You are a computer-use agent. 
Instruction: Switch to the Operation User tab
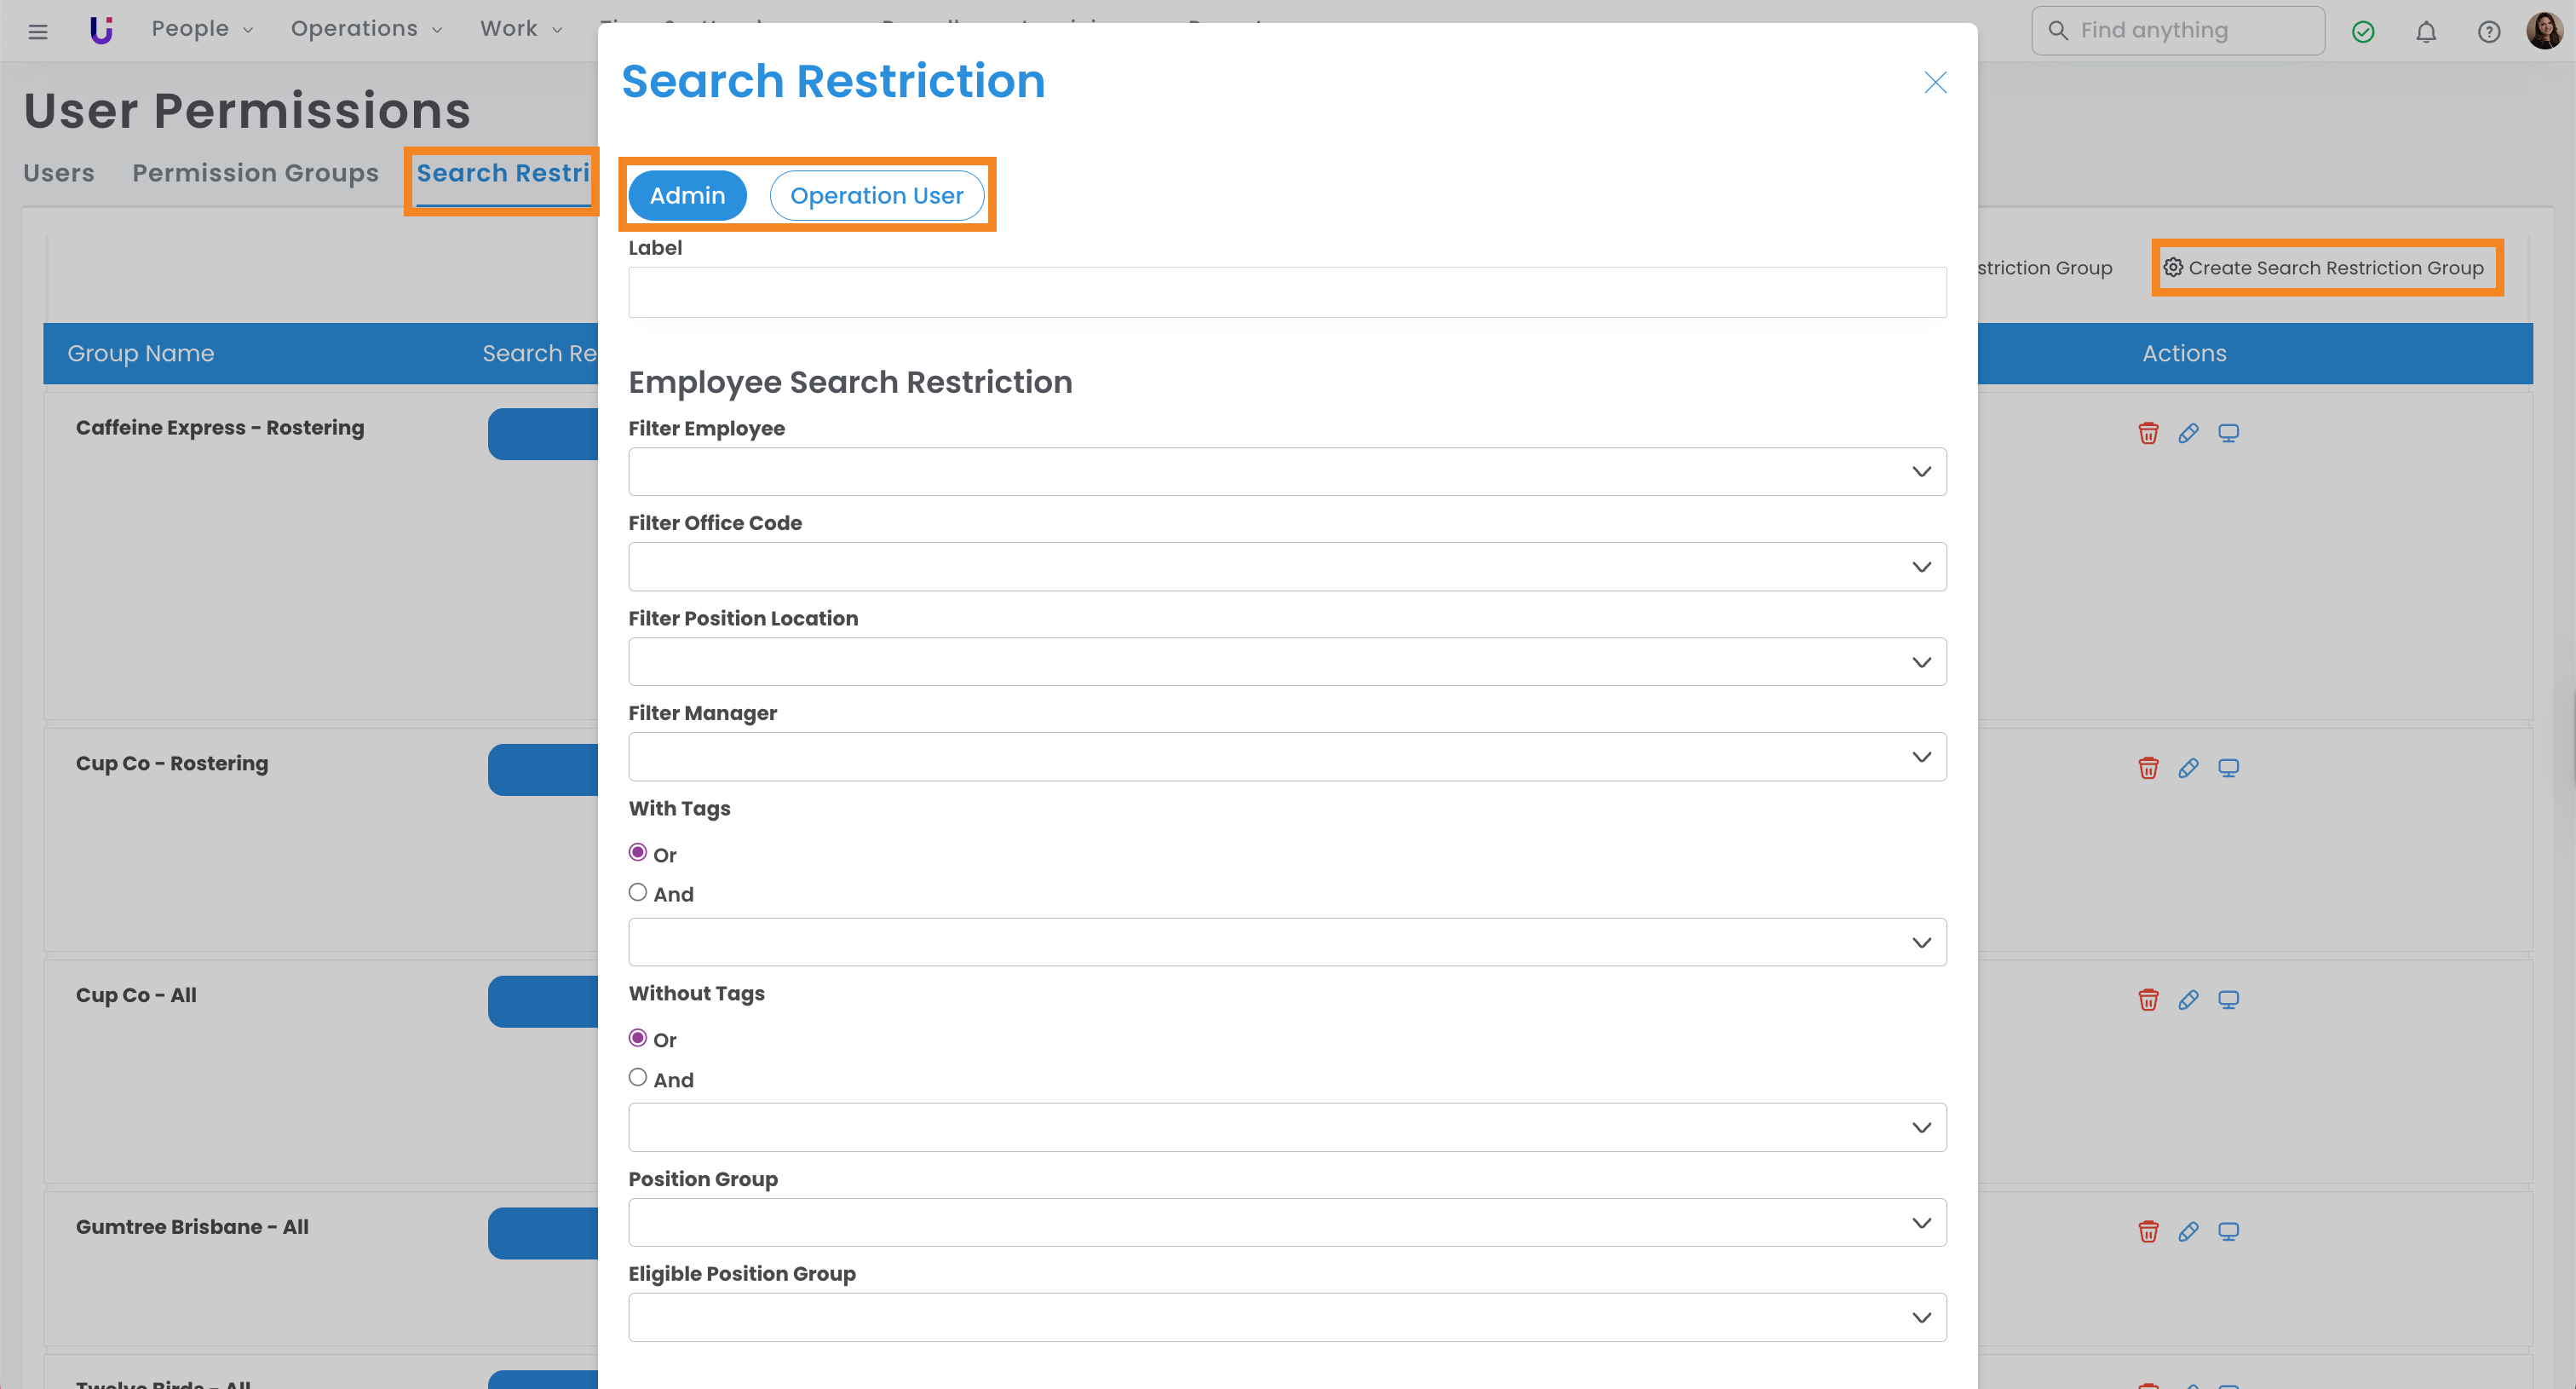pyautogui.click(x=876, y=195)
